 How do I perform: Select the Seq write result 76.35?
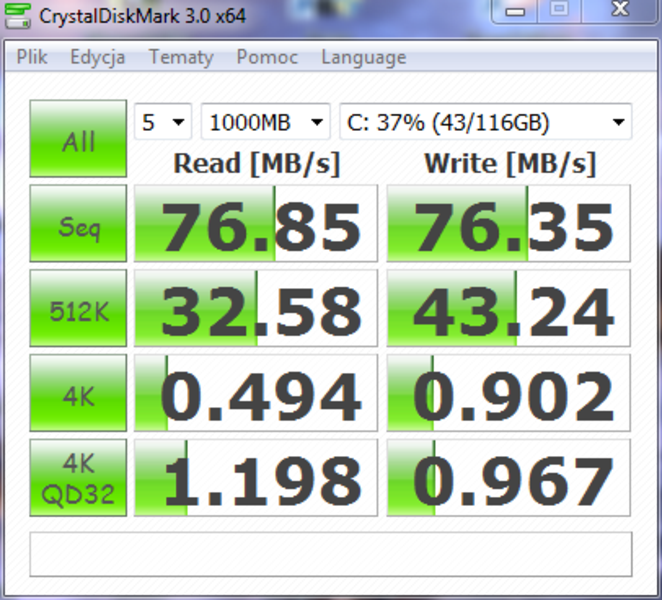coord(508,223)
